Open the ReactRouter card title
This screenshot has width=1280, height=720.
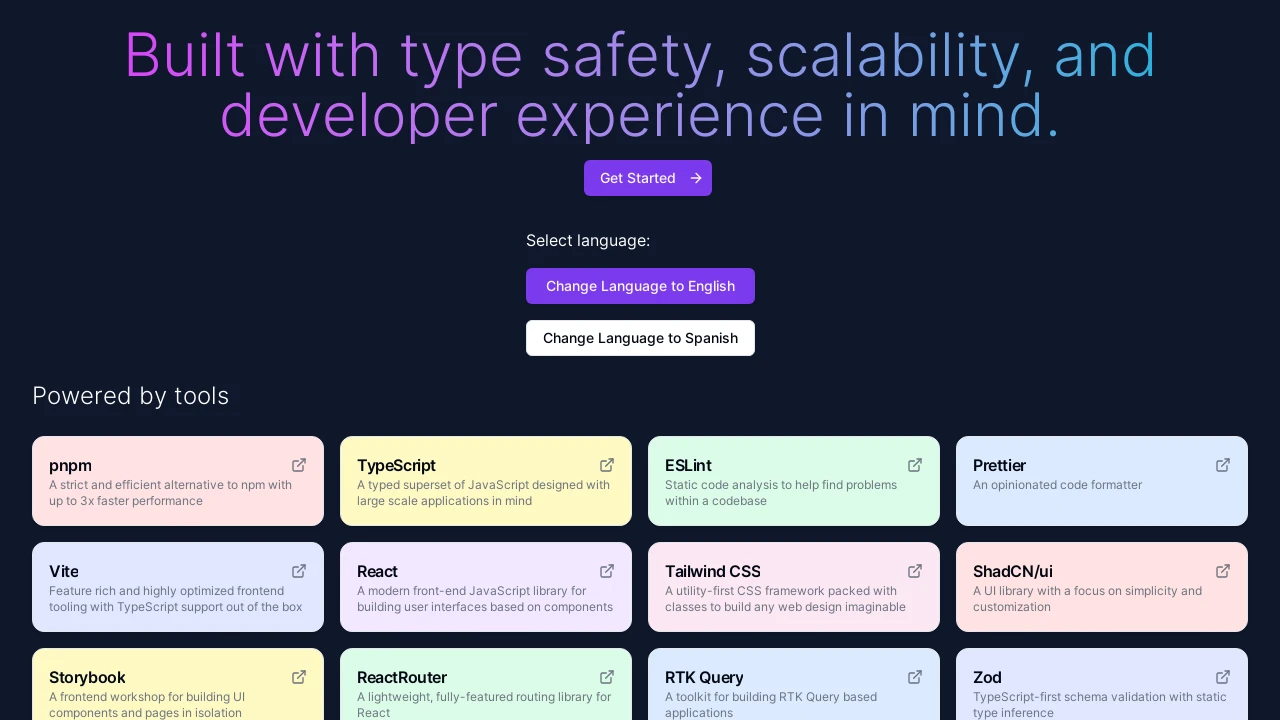pyautogui.click(x=402, y=677)
